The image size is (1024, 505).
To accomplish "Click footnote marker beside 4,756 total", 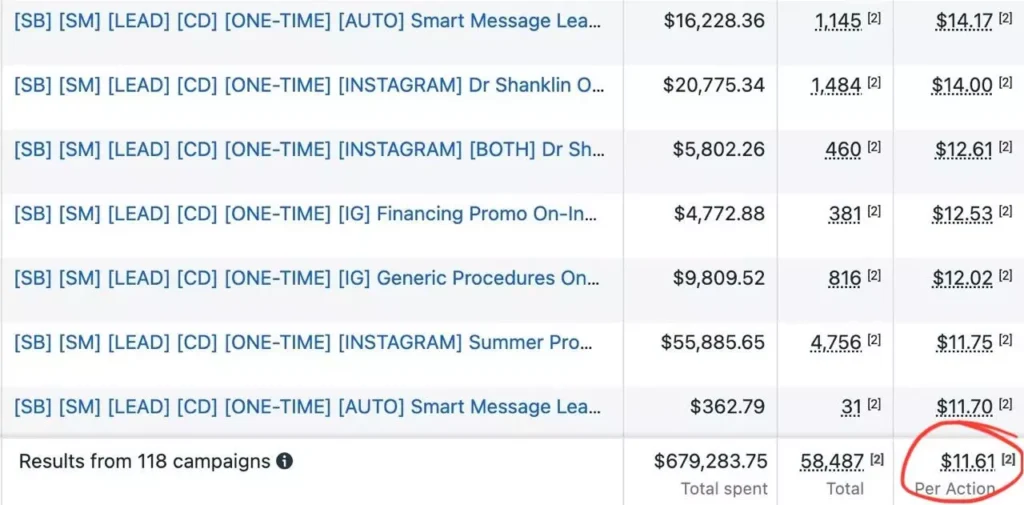I will click(x=874, y=341).
